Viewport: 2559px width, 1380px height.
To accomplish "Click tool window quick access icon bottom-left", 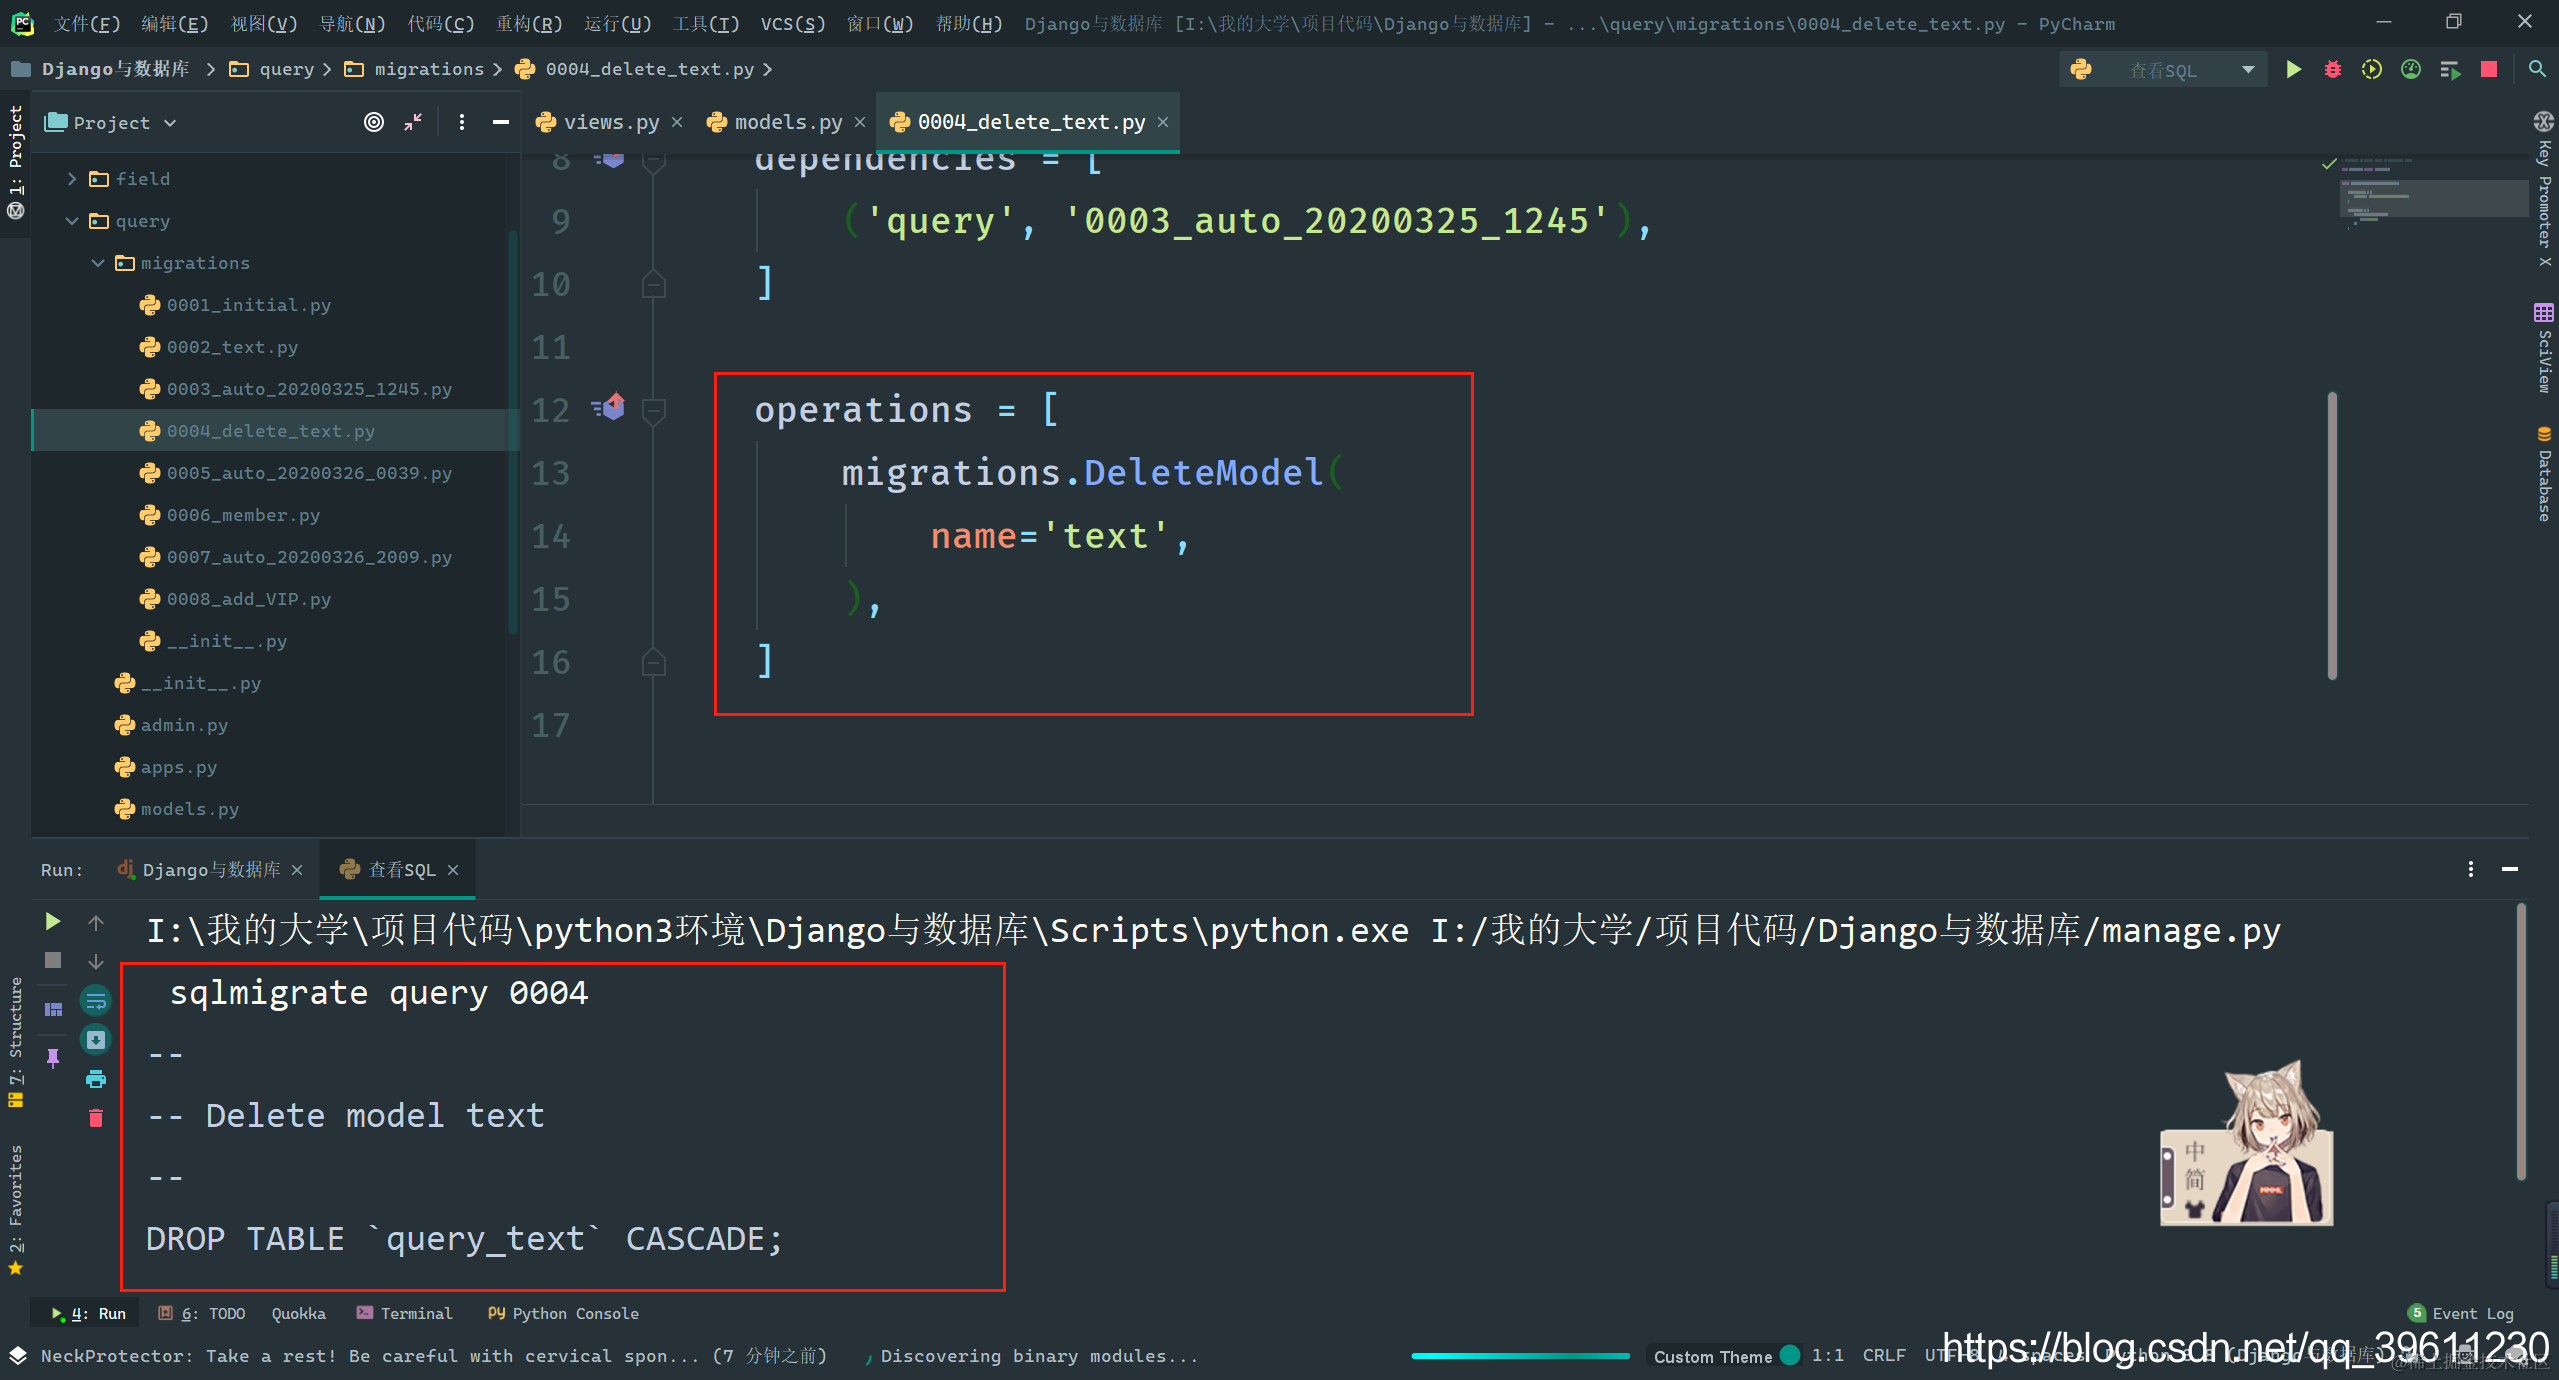I will 17,1355.
